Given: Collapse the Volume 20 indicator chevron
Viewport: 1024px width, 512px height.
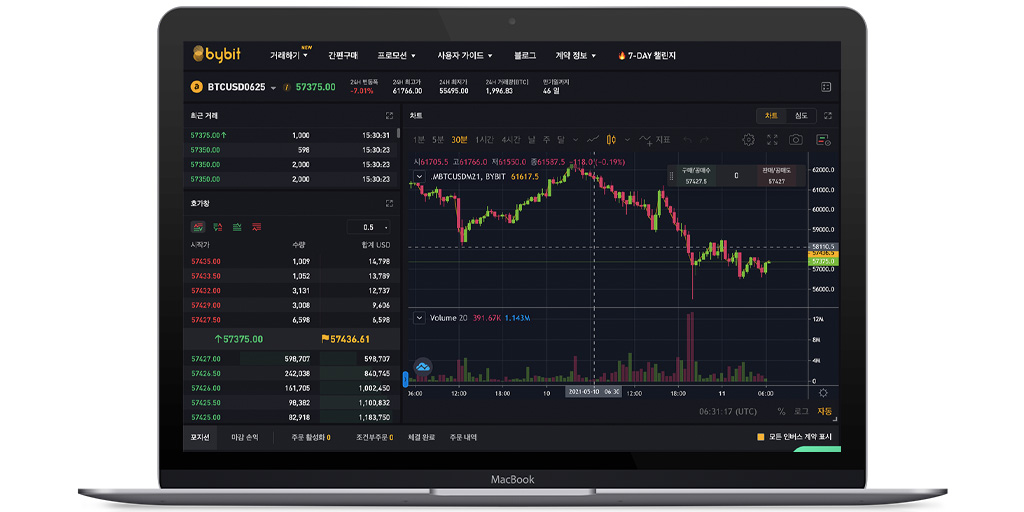Looking at the screenshot, I should 419,318.
